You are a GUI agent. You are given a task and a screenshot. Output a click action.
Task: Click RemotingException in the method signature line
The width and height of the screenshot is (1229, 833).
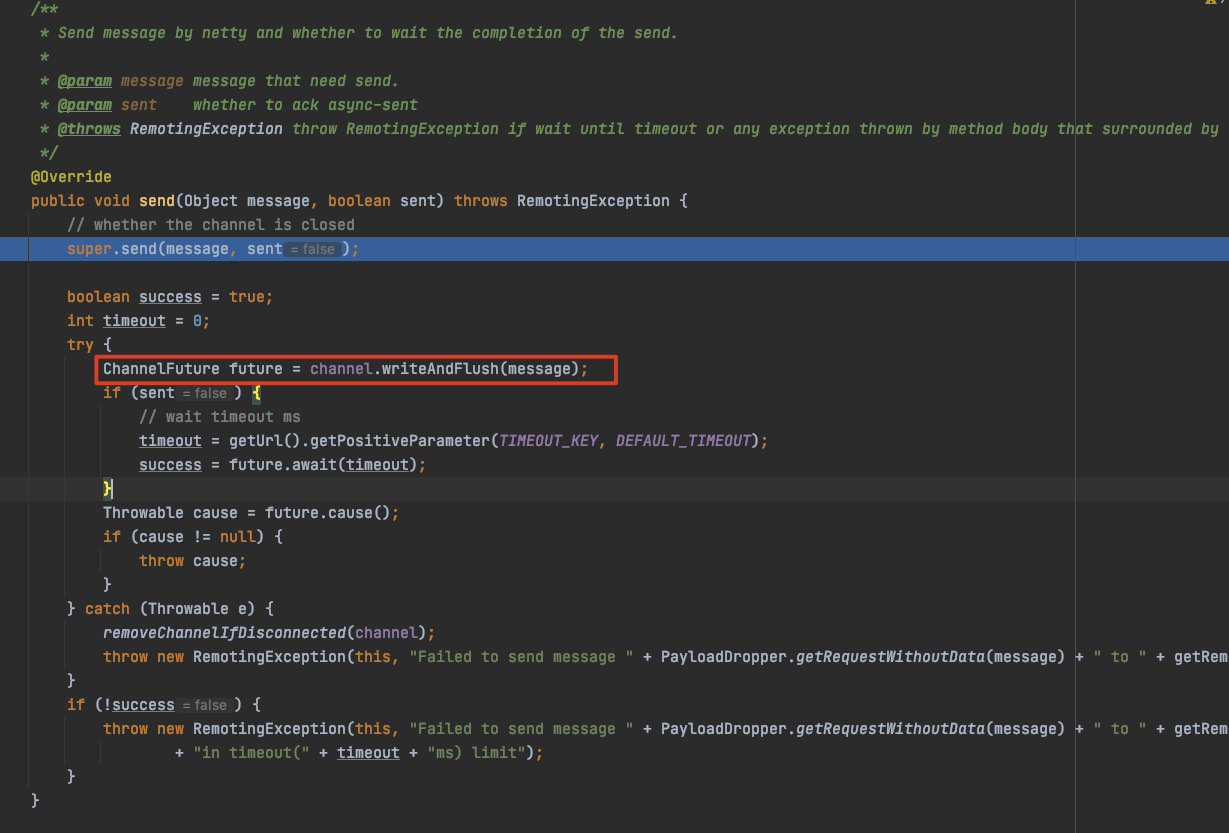593,200
